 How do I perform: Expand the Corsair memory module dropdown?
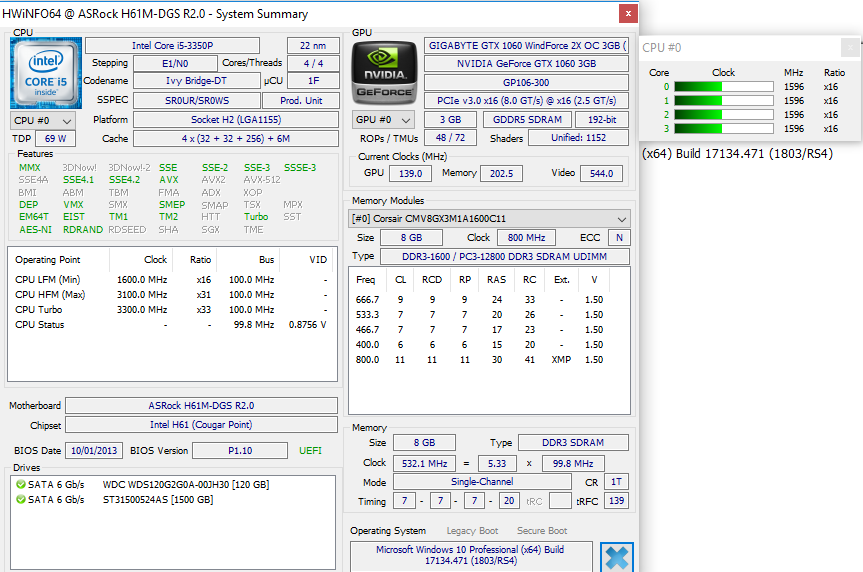[489, 219]
